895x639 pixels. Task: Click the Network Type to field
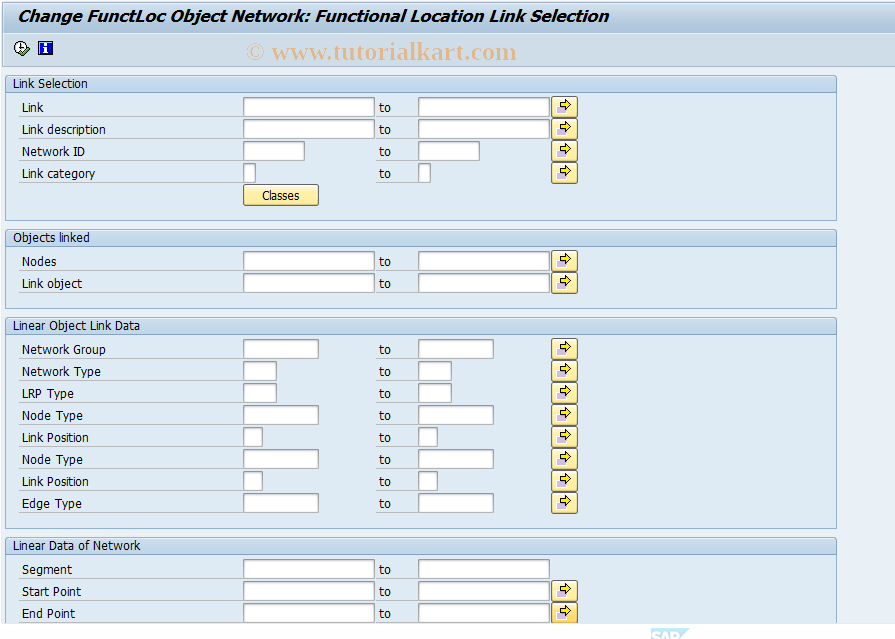click(x=435, y=371)
